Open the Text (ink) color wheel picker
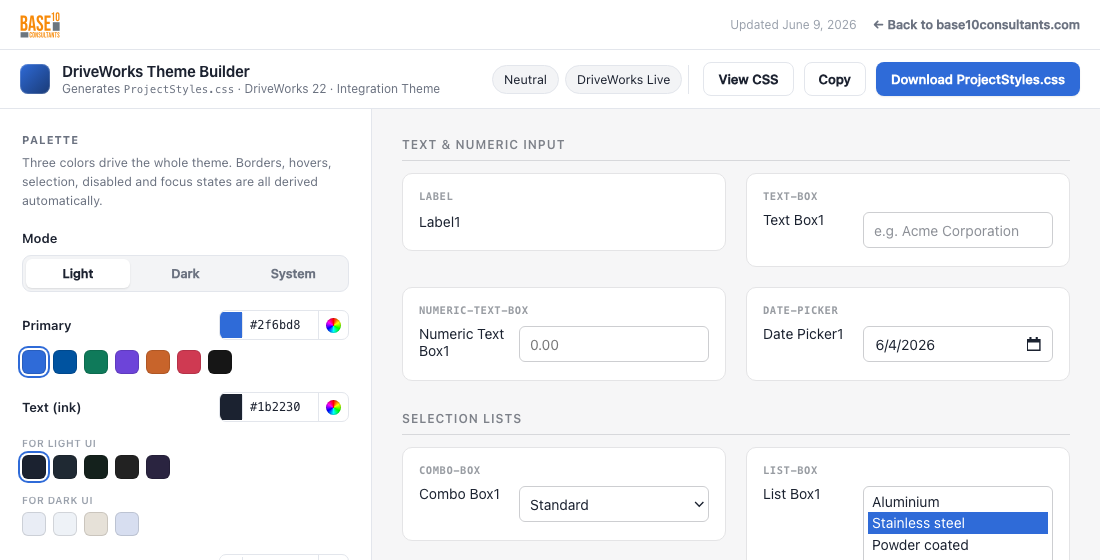 333,408
